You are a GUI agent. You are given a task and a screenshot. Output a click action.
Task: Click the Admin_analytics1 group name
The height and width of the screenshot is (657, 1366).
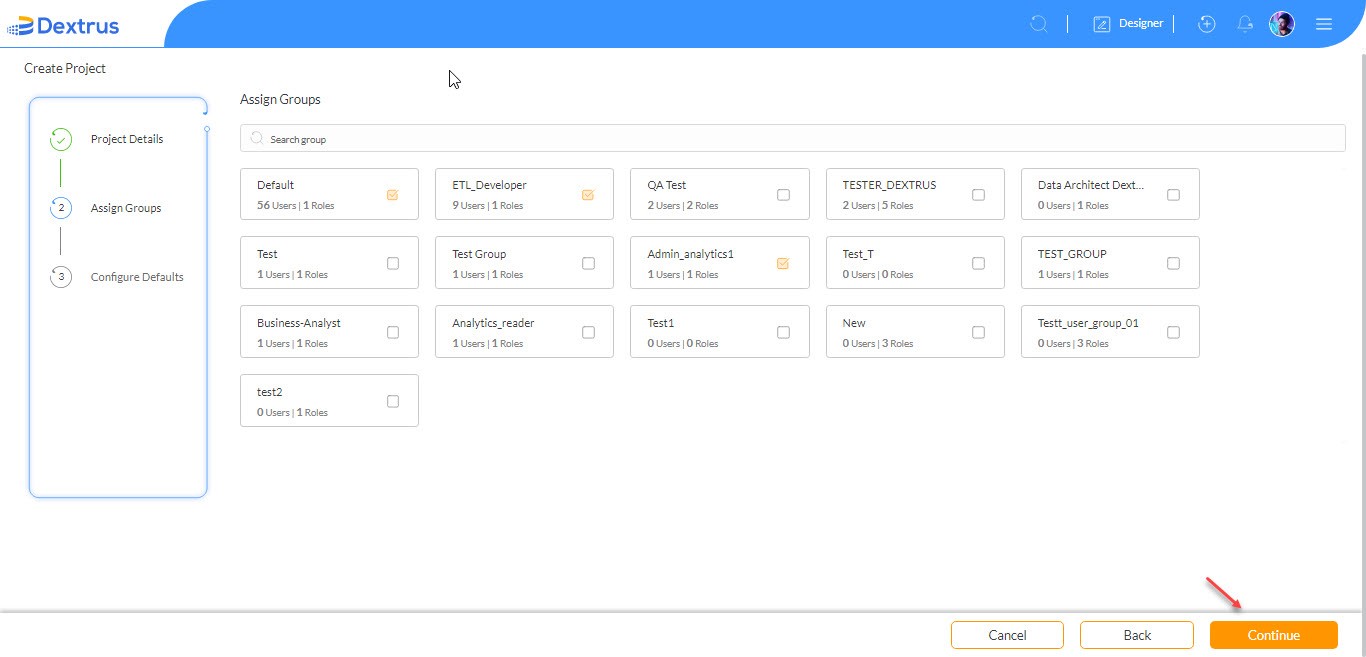coord(691,254)
